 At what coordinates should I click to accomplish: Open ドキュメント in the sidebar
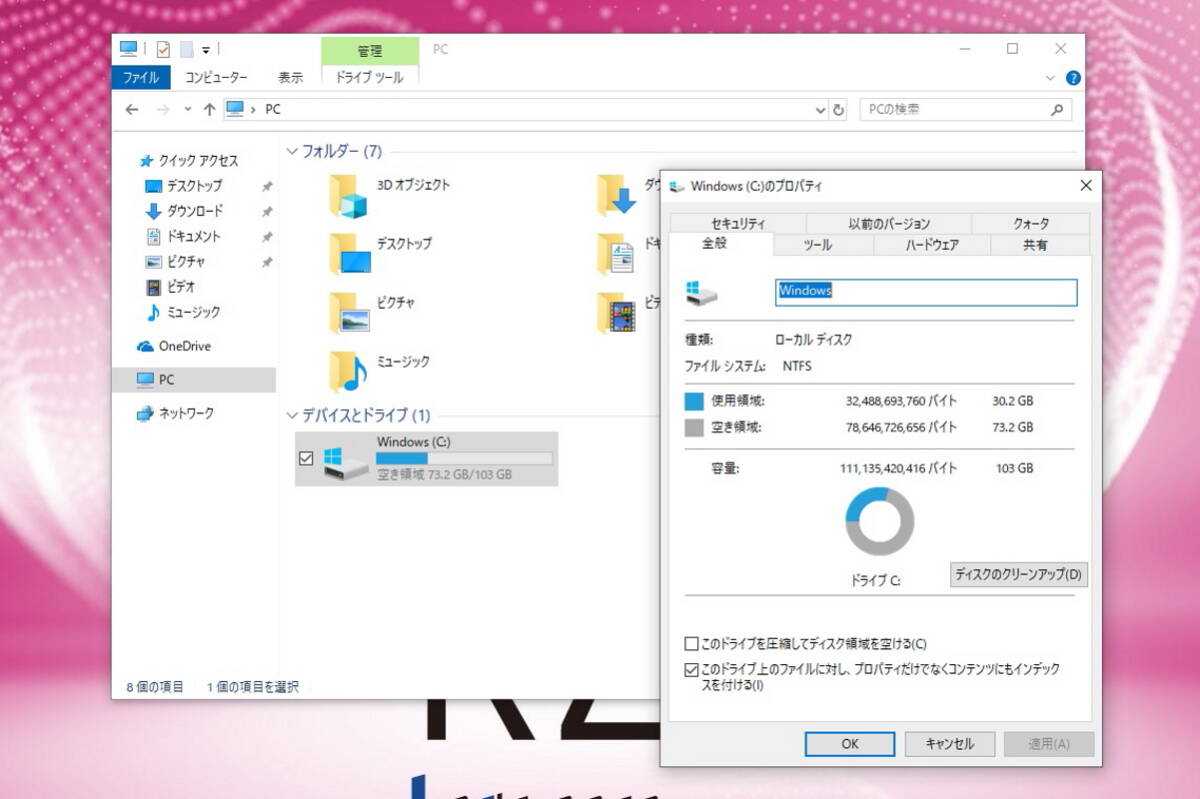click(x=193, y=237)
